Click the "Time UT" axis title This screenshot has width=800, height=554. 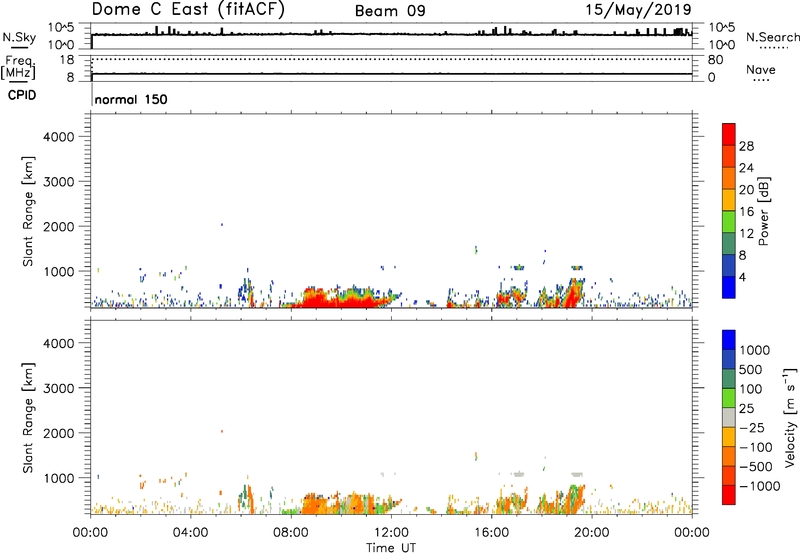coord(391,548)
